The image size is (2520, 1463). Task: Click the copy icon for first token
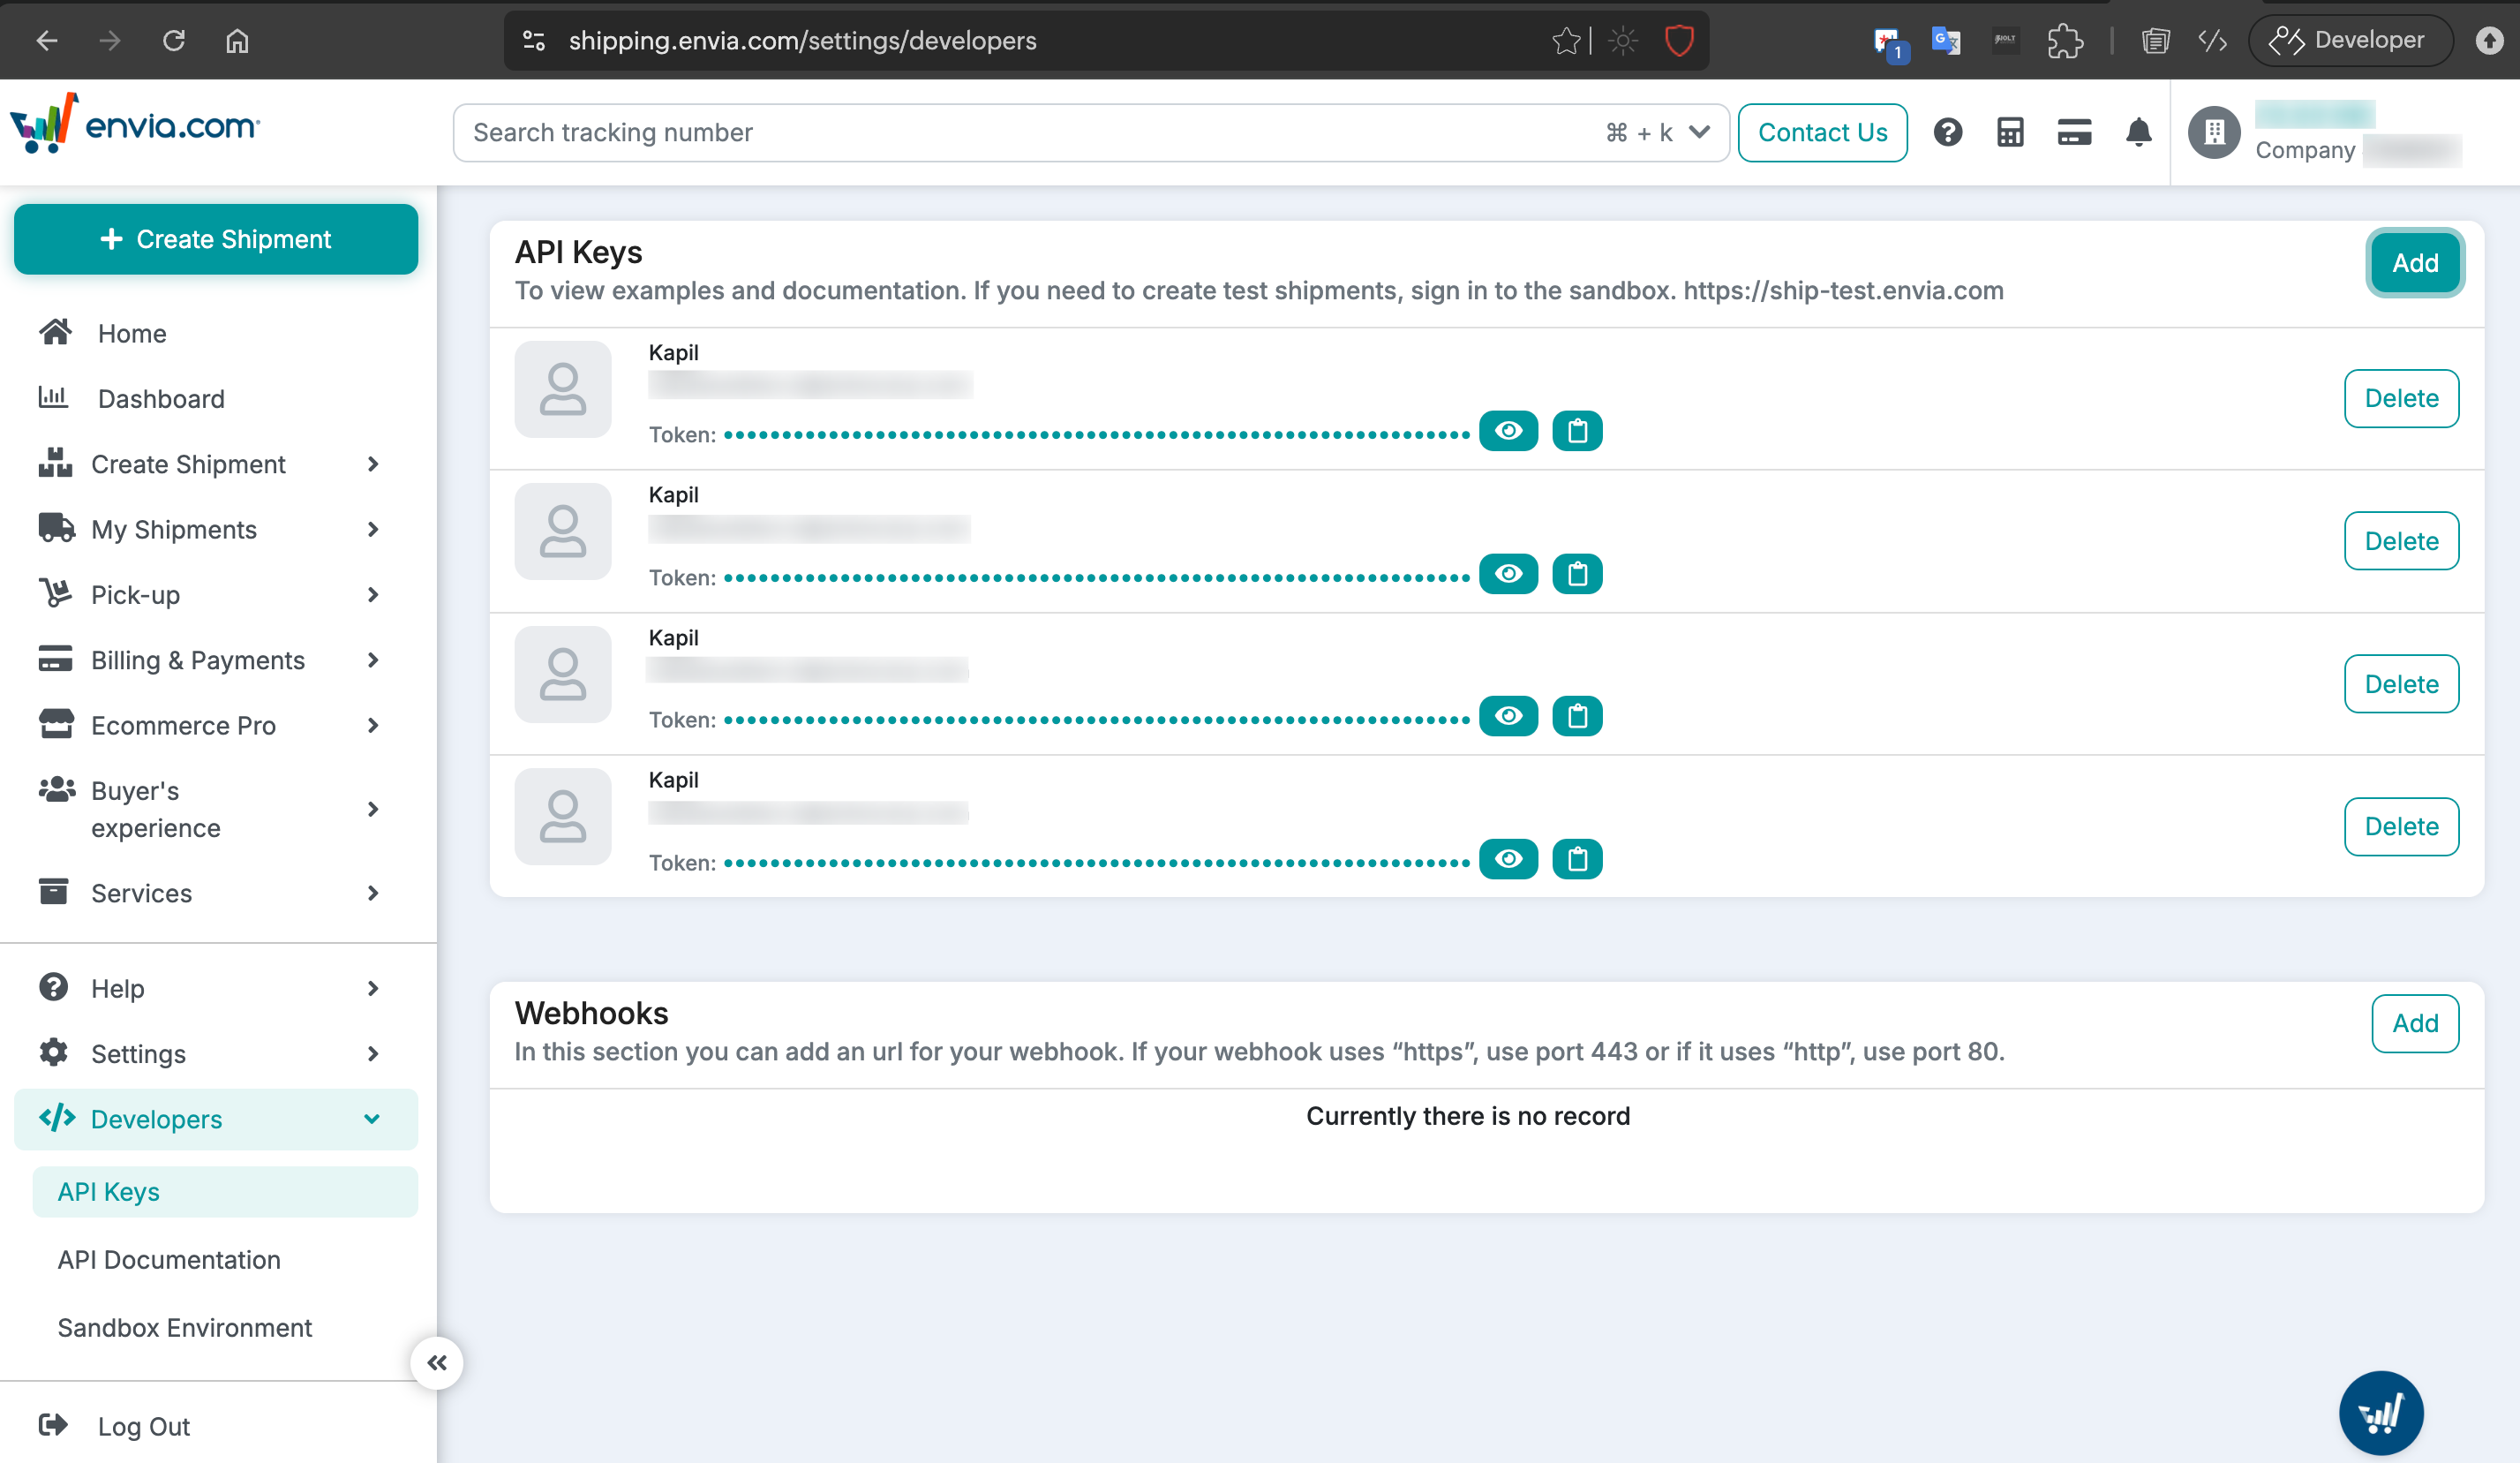(1576, 430)
